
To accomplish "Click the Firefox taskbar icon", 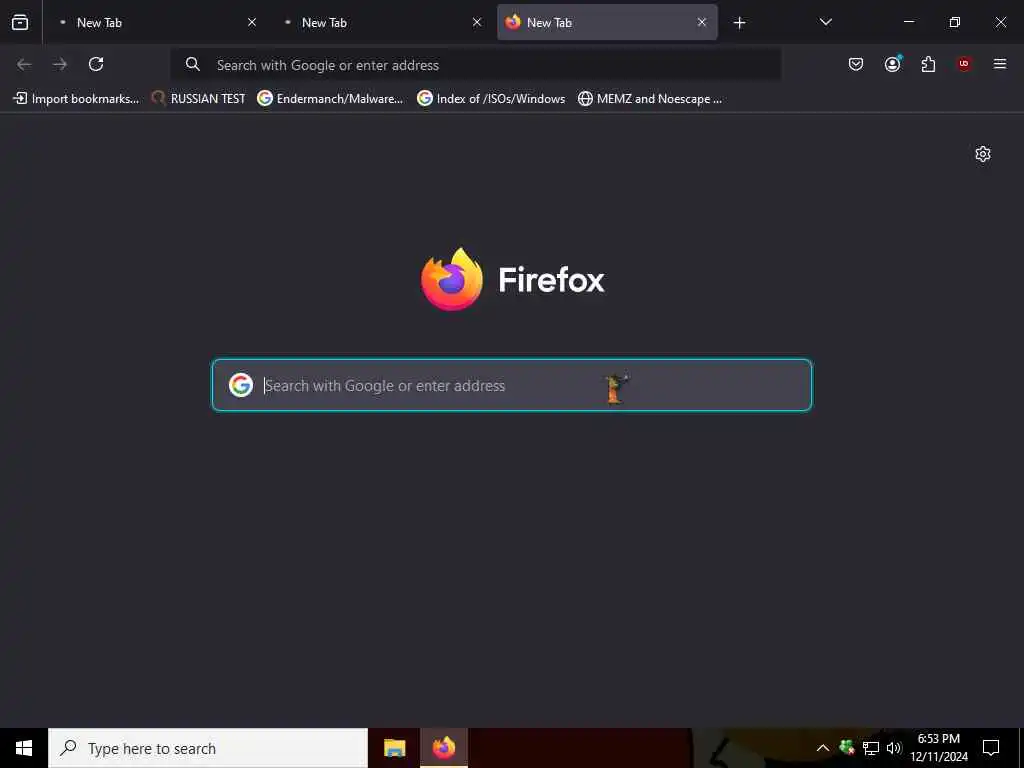I will 444,748.
